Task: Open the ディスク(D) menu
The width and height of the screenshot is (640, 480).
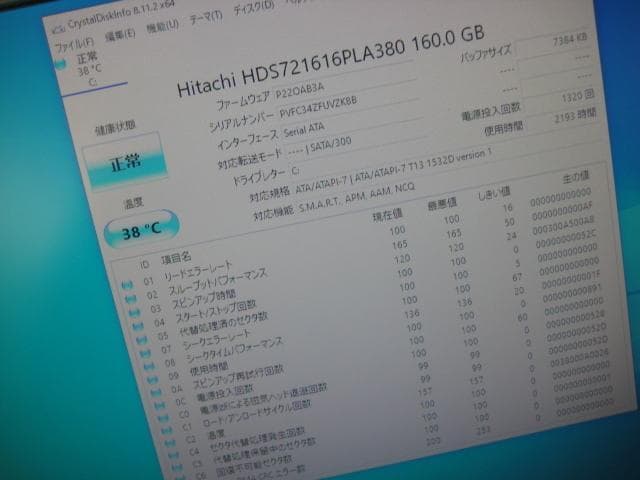Action: tap(253, 8)
